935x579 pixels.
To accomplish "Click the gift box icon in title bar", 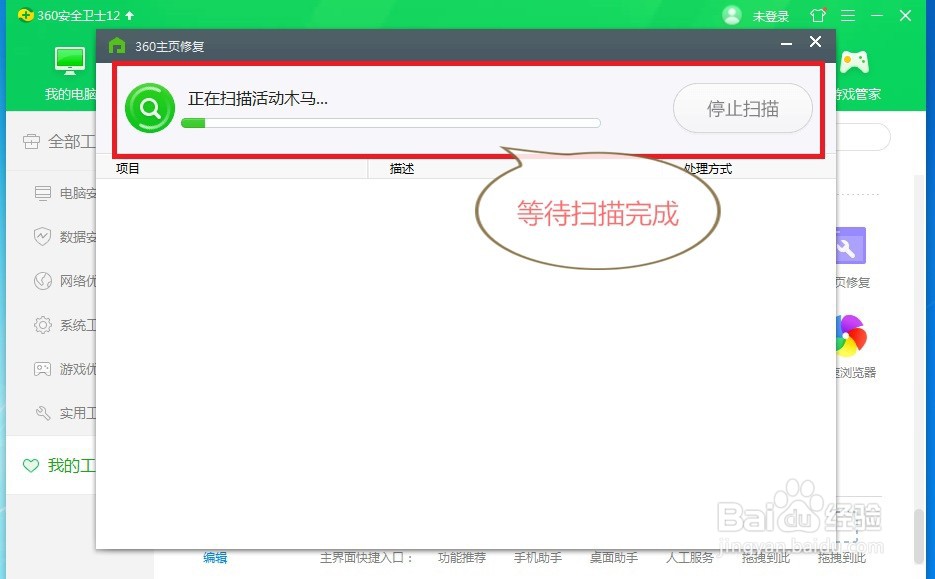I will point(815,15).
